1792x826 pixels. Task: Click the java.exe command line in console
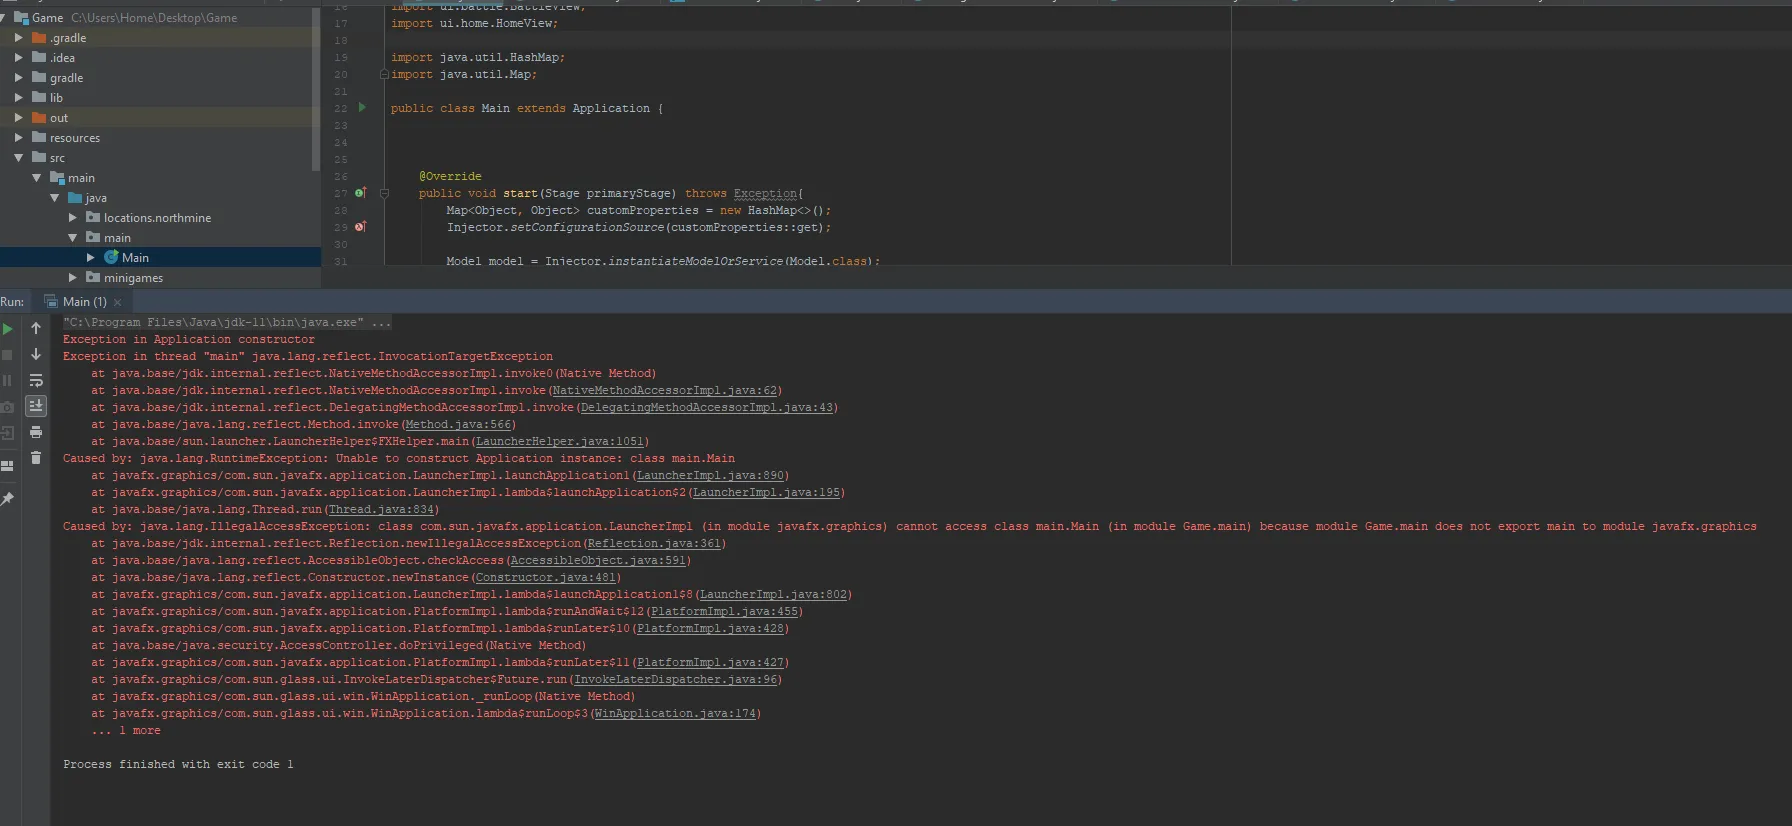click(227, 322)
